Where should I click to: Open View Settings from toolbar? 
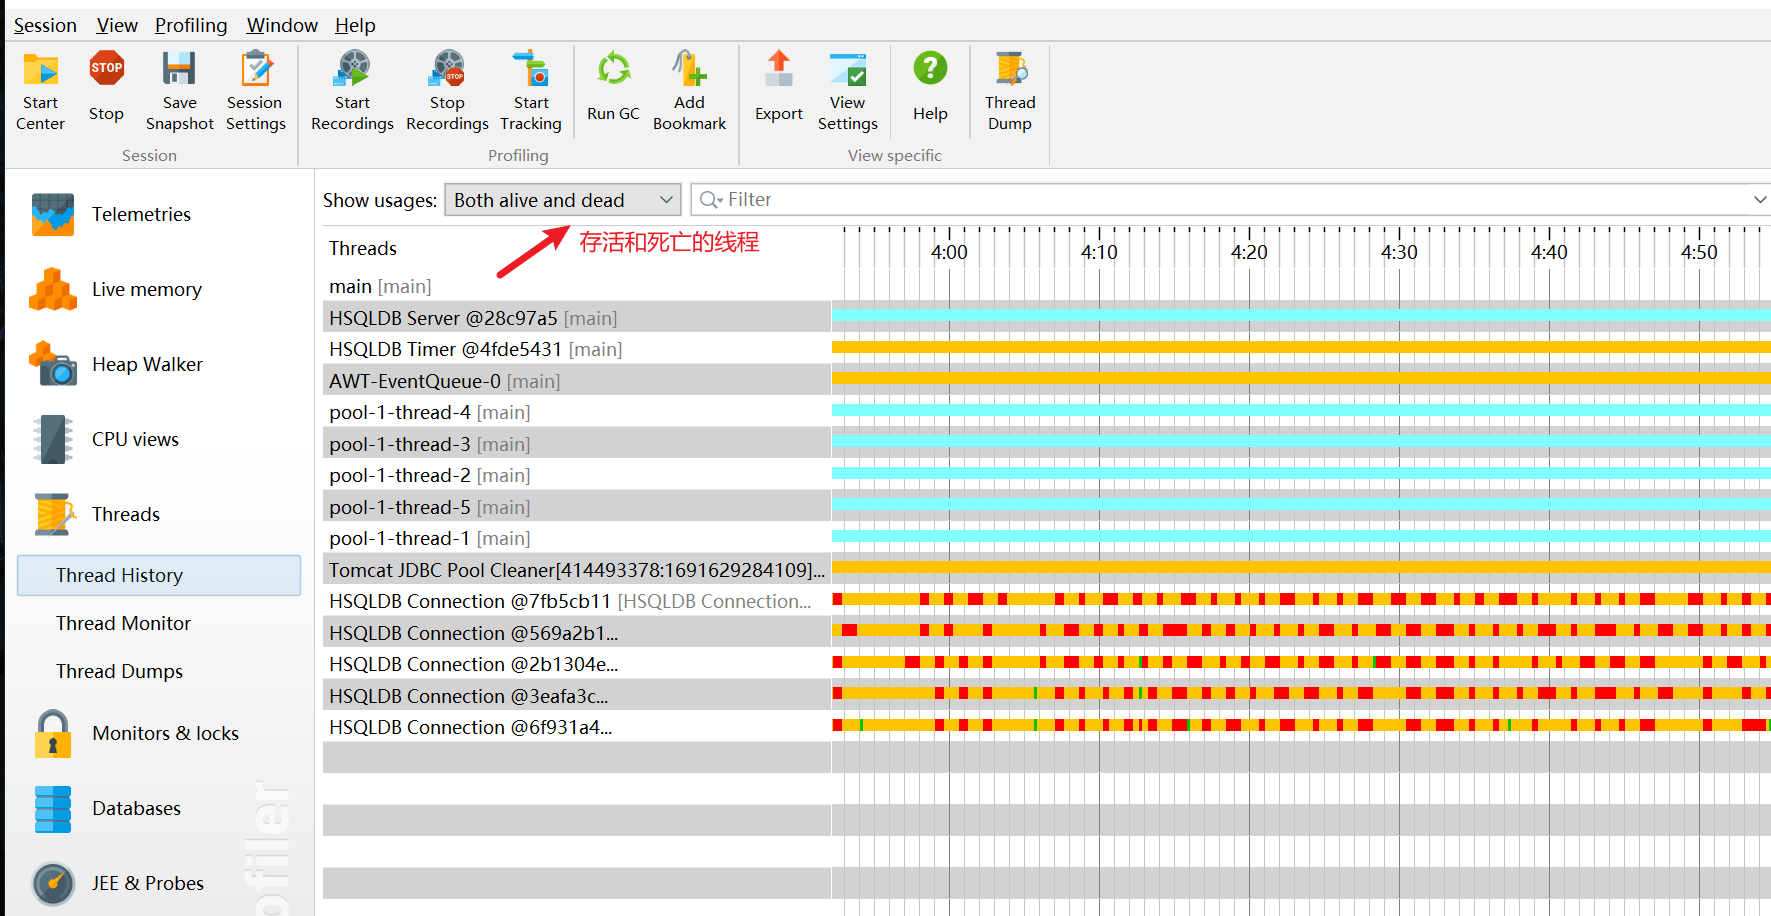tap(847, 70)
